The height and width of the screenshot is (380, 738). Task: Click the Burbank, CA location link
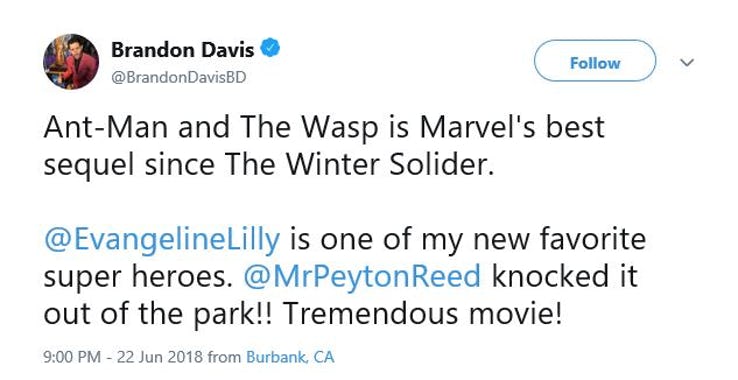290,357
